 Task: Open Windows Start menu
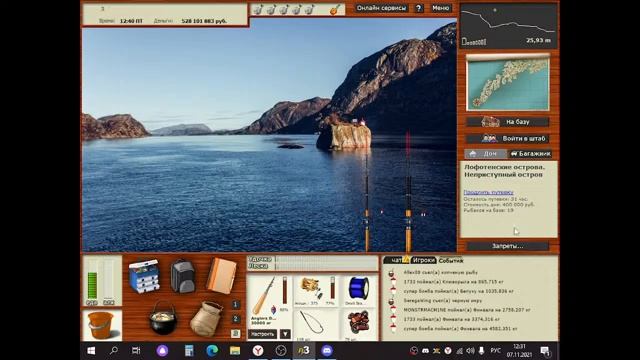coord(91,351)
